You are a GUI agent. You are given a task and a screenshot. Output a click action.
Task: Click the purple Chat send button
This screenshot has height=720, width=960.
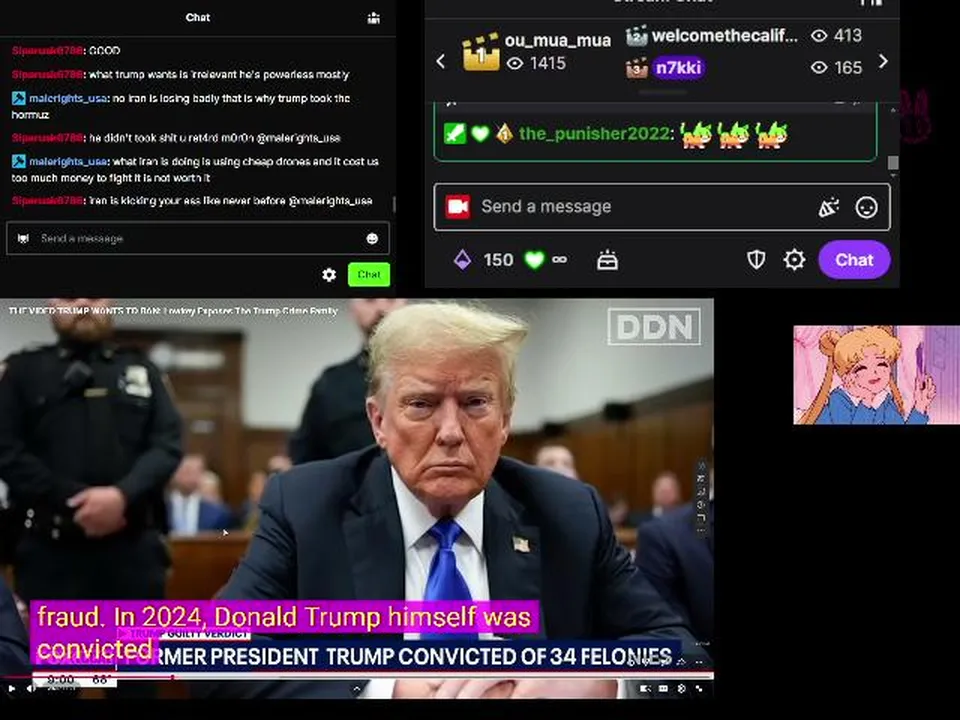(854, 260)
